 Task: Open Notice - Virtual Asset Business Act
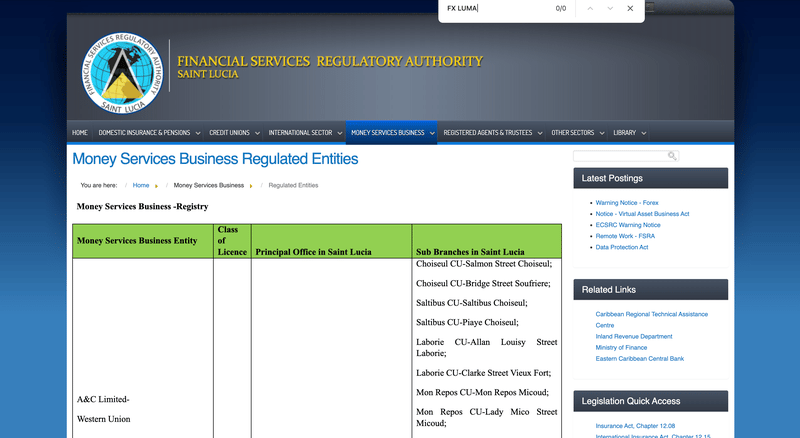click(642, 214)
